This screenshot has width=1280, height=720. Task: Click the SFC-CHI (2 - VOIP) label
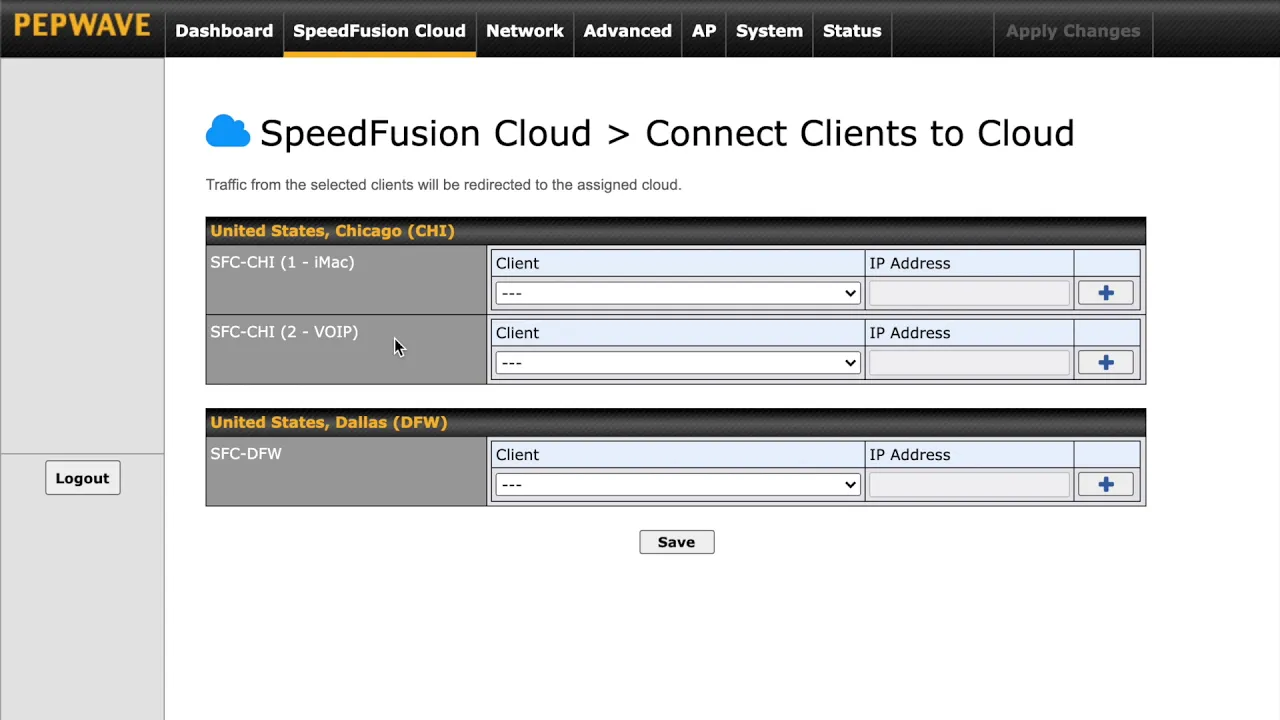pos(284,332)
